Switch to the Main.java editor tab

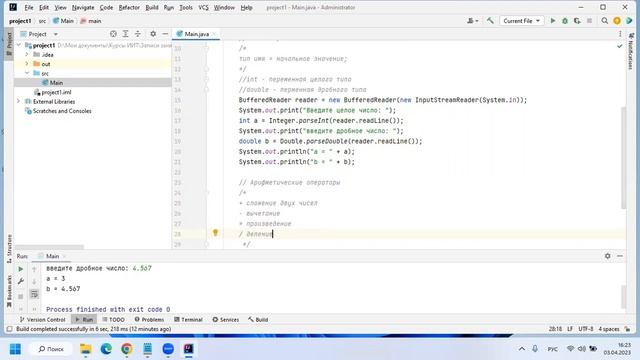tap(196, 34)
